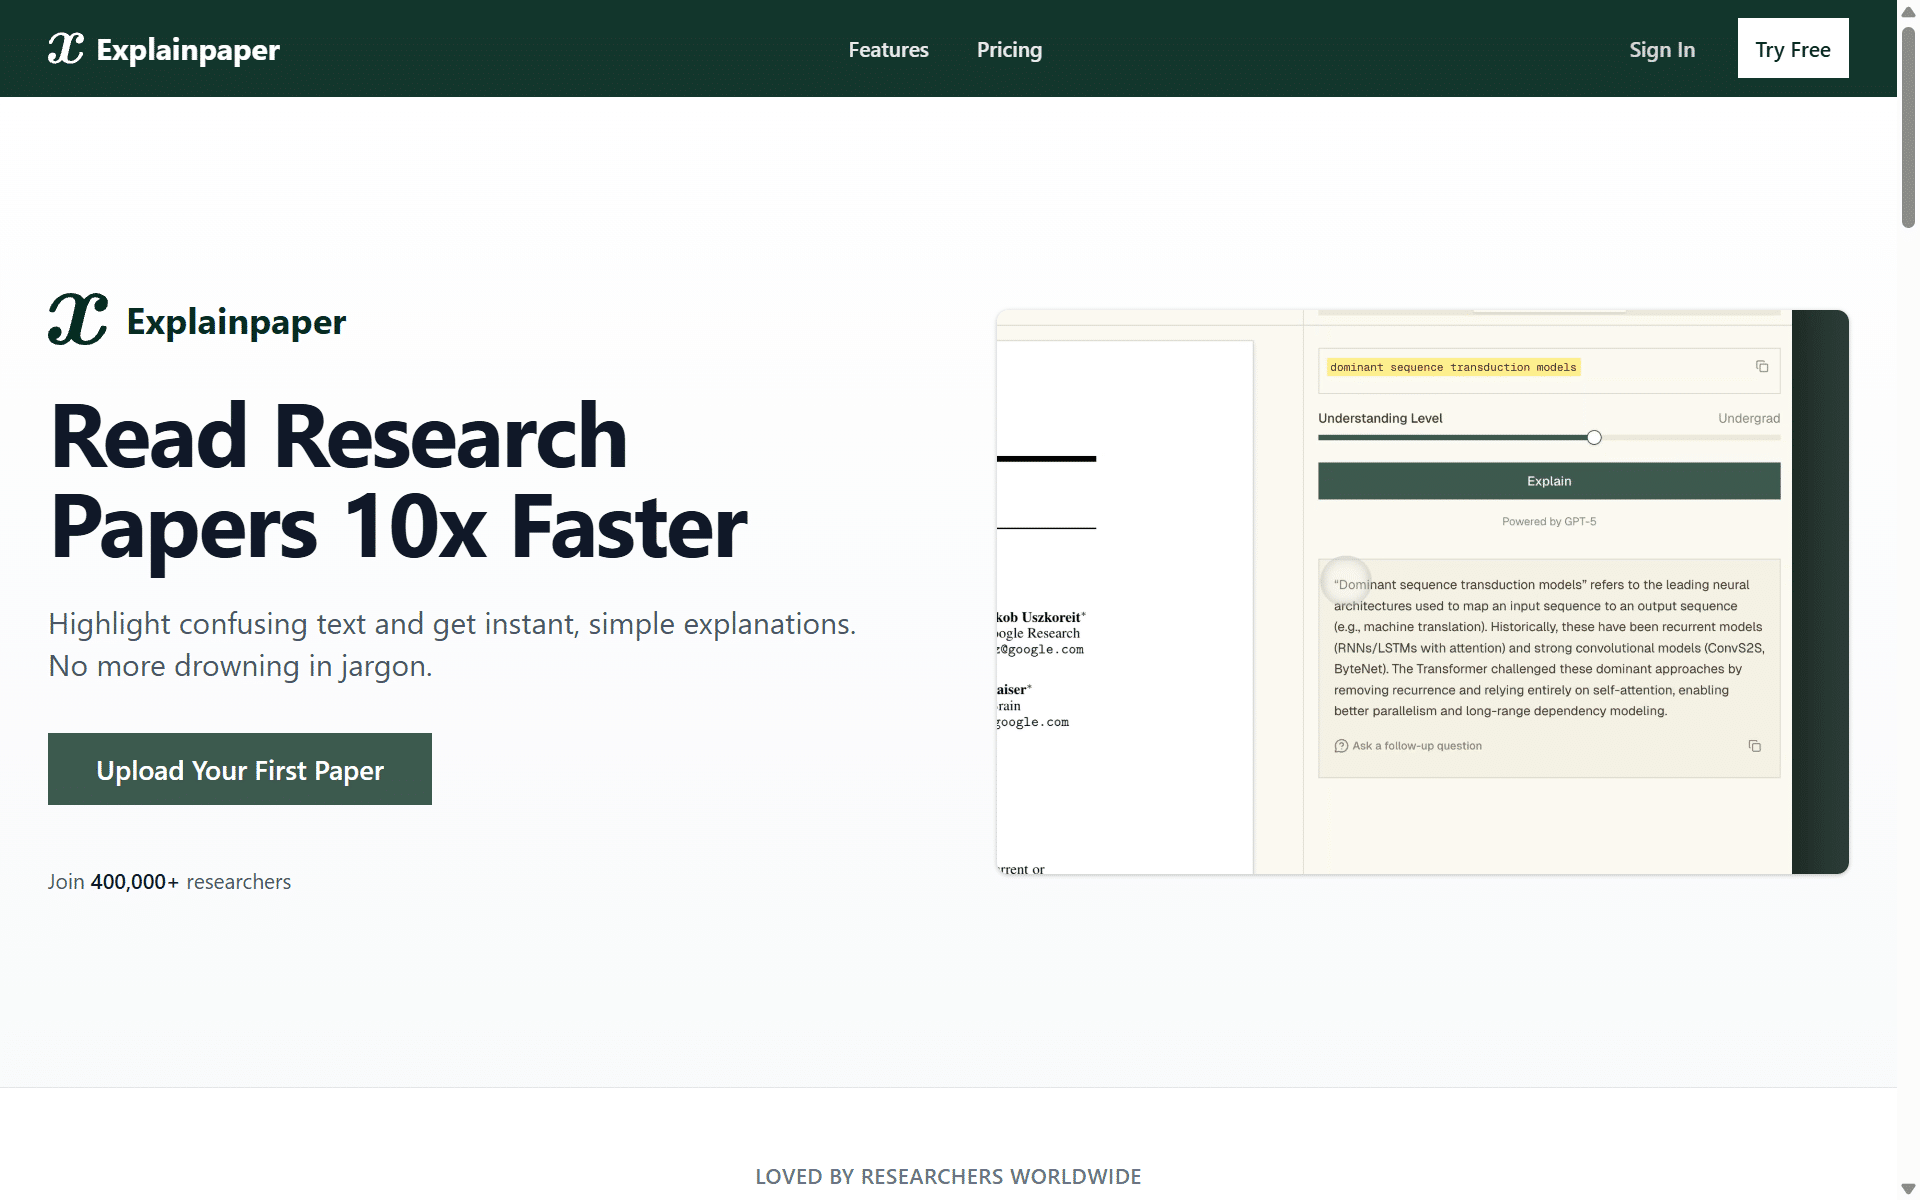
Task: Open the Pricing menu item
Action: [1009, 49]
